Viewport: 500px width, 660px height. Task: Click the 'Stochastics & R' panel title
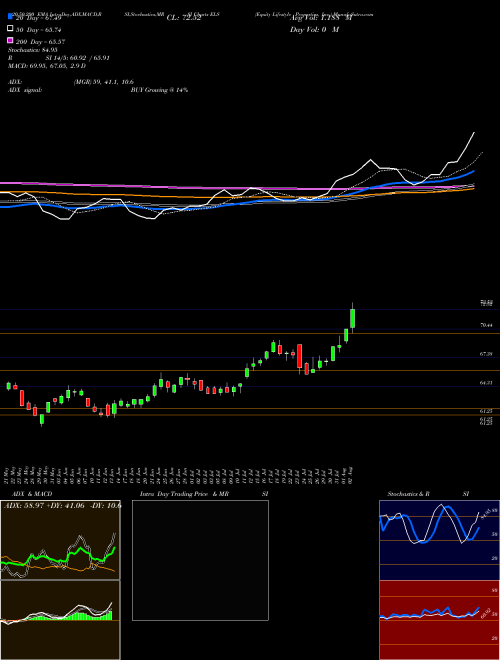click(408, 494)
